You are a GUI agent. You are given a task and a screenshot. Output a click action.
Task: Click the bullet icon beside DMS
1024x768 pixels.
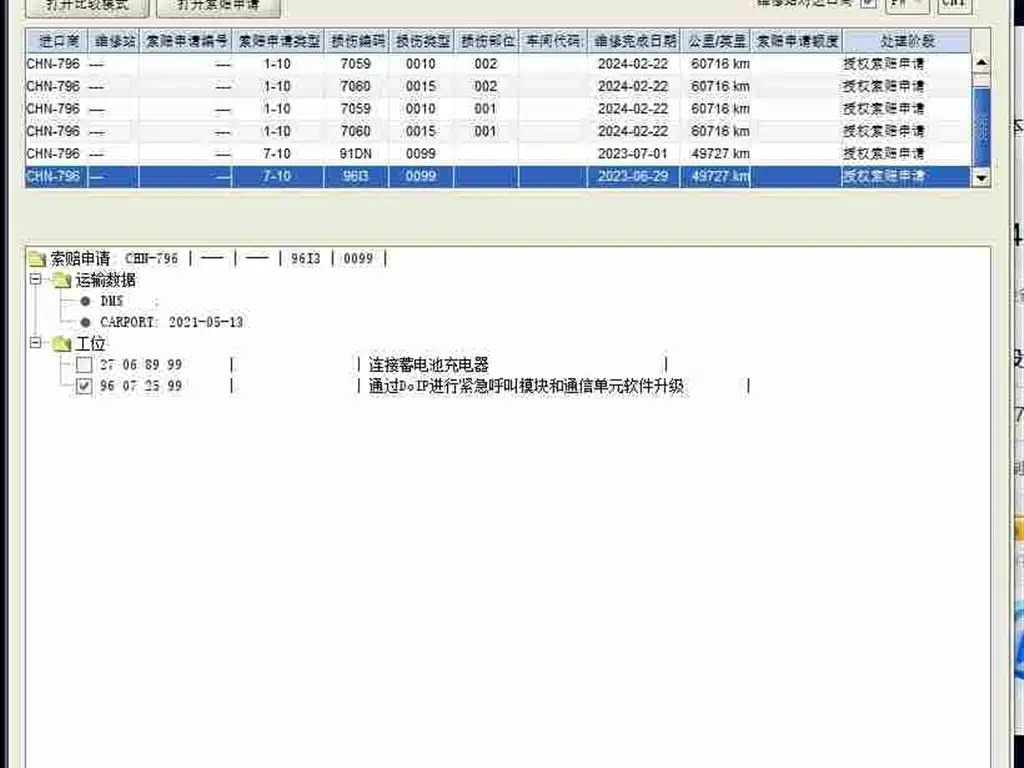(85, 301)
